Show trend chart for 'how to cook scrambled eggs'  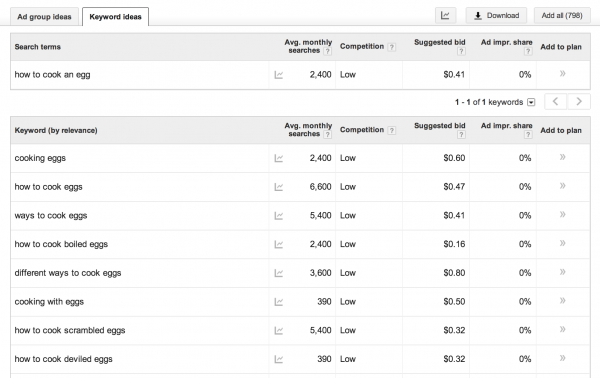(x=279, y=331)
